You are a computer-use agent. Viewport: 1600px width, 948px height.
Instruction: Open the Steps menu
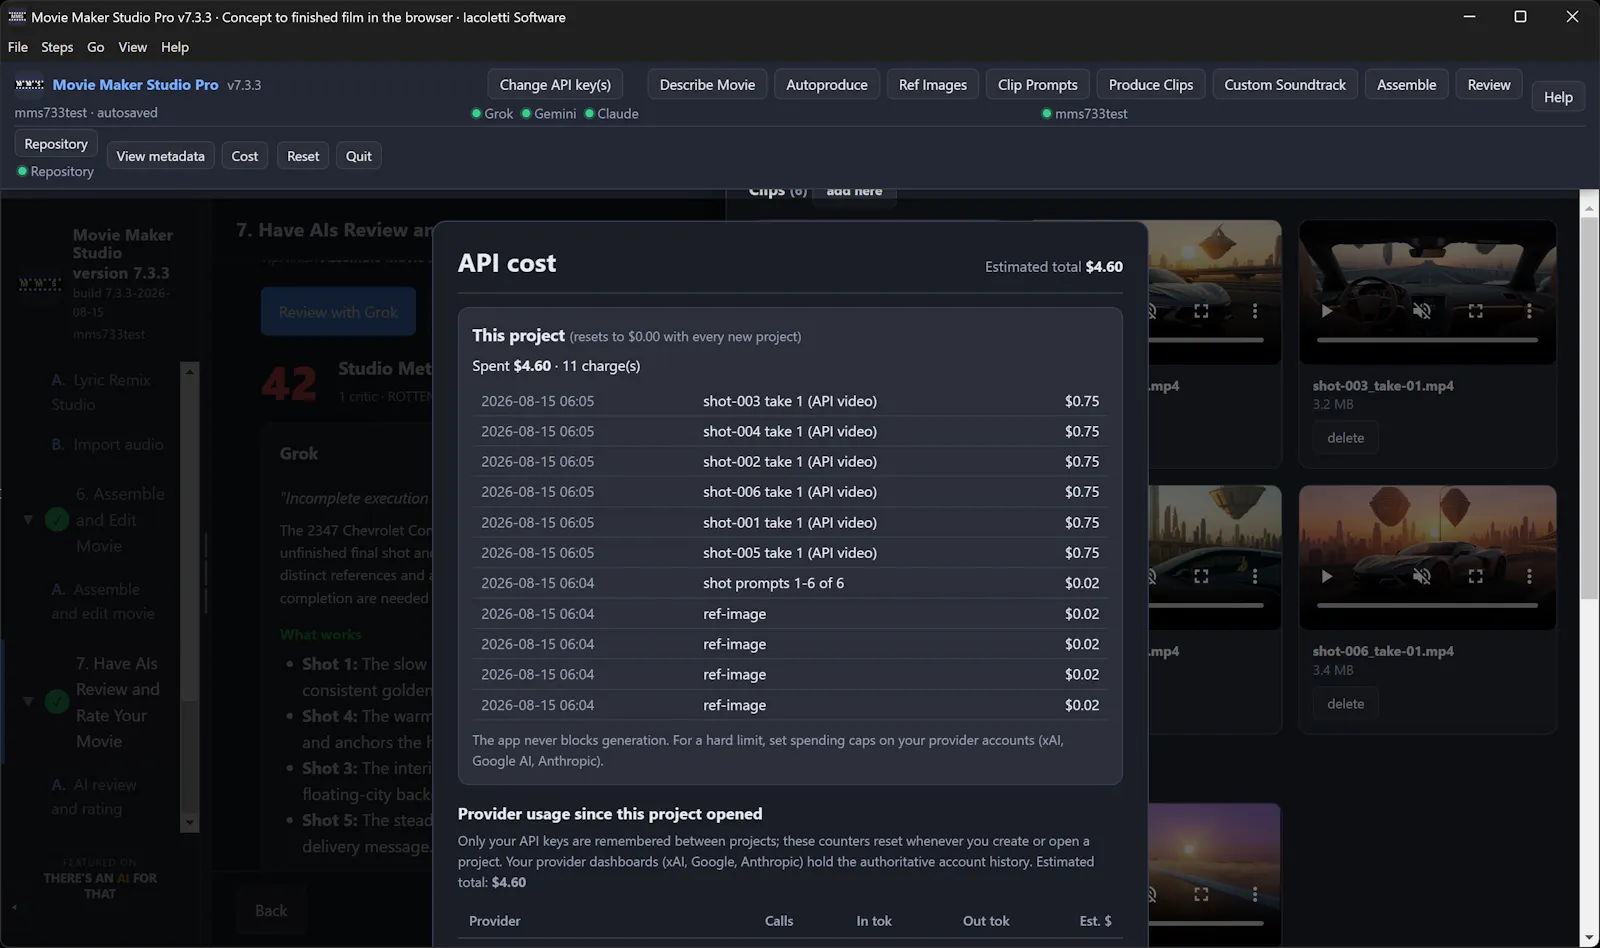[57, 47]
